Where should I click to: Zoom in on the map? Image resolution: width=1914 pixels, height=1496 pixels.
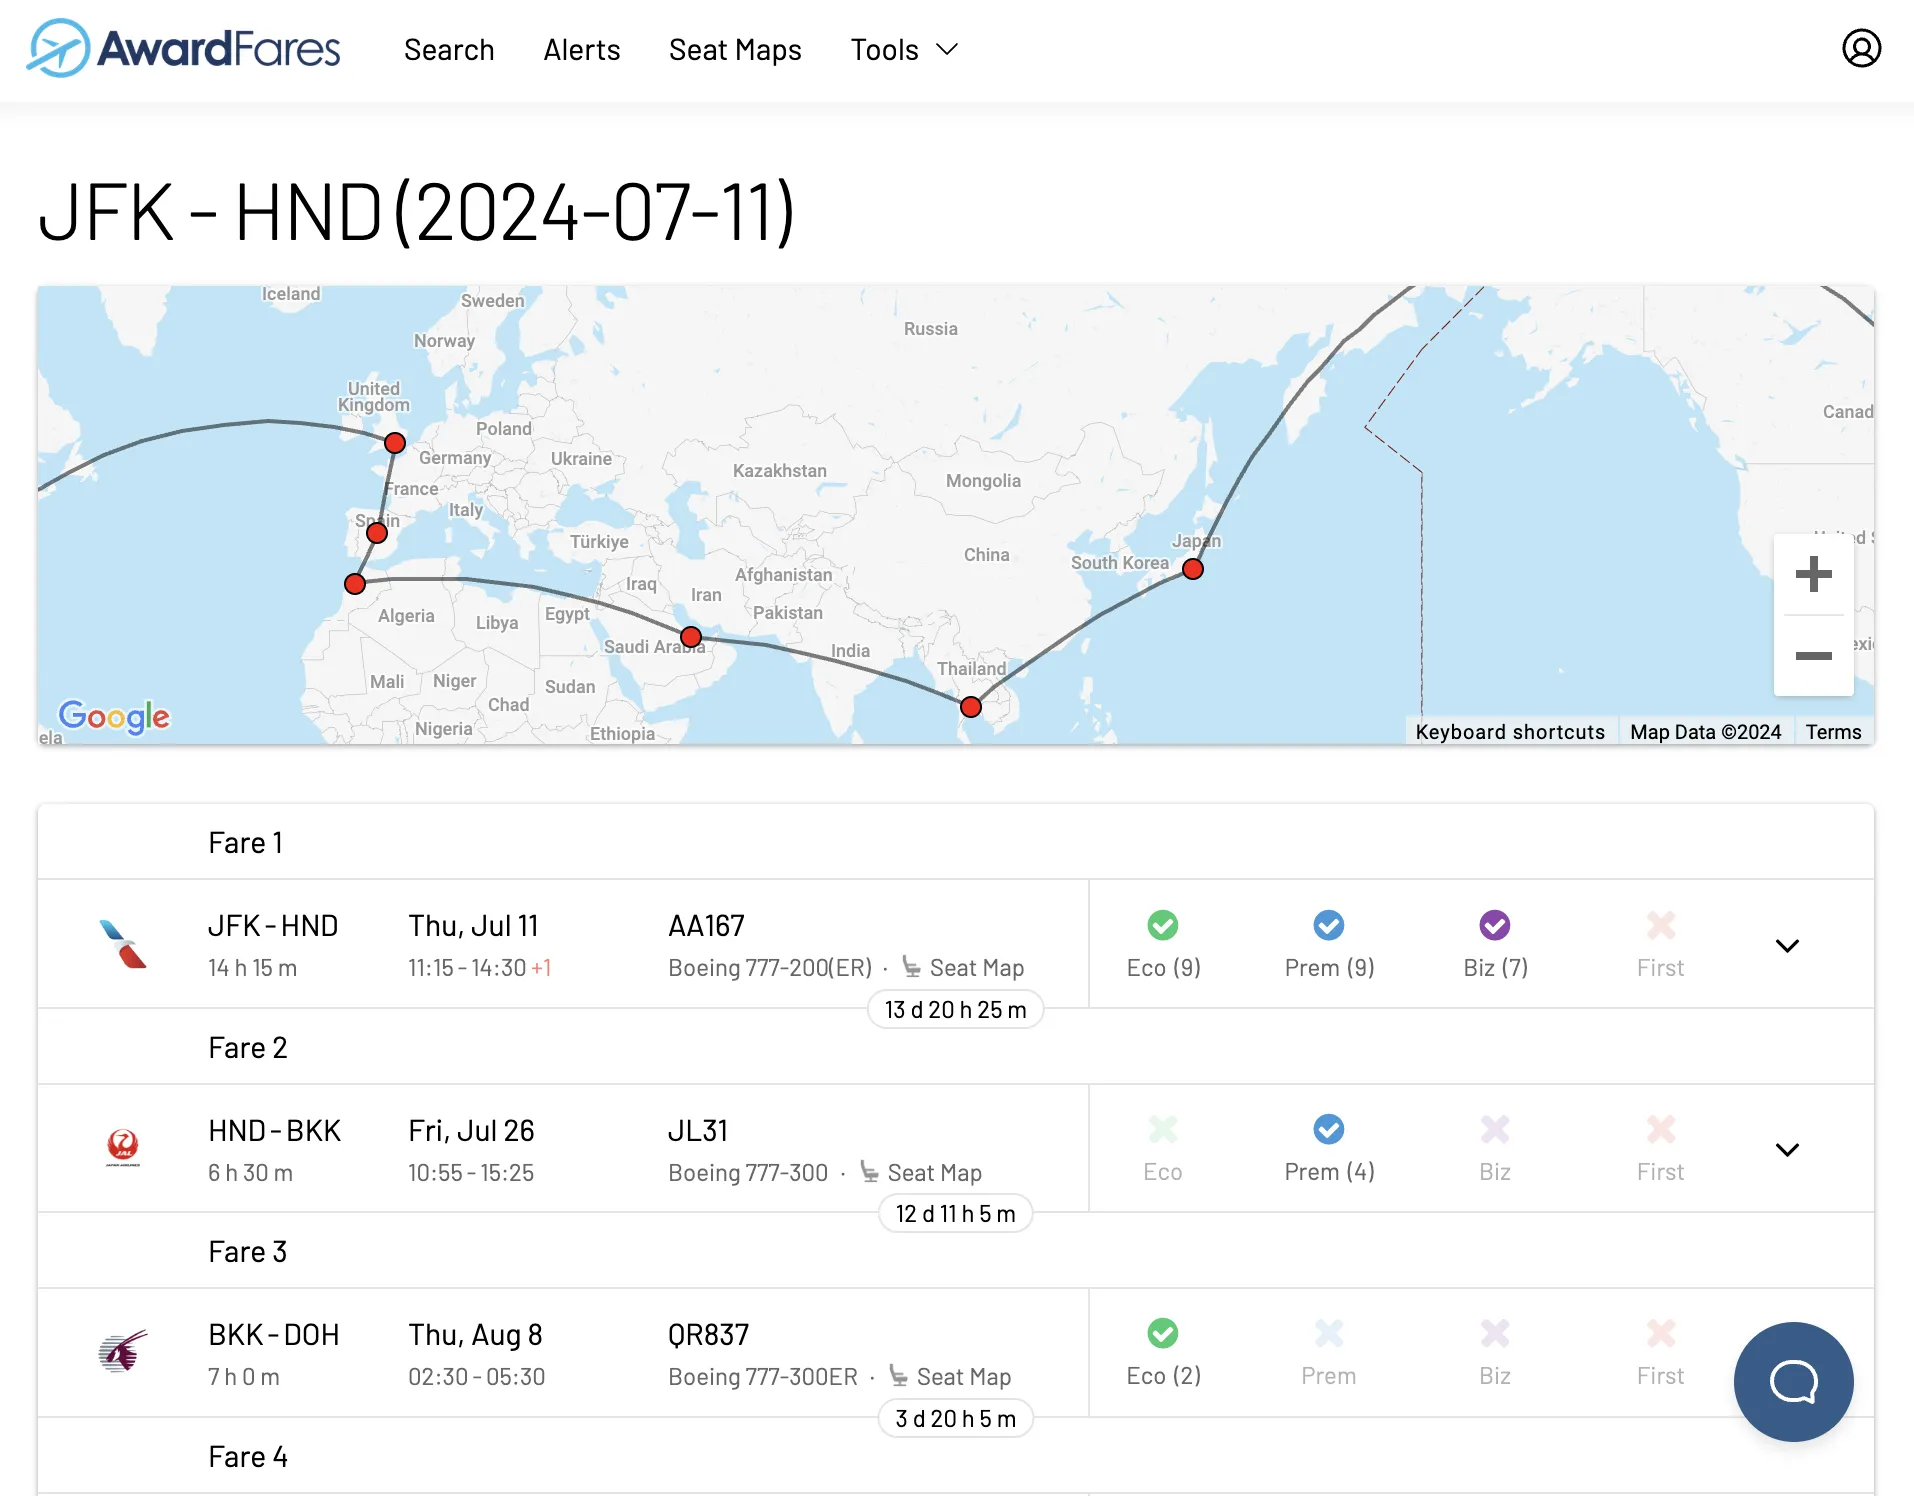(x=1813, y=575)
